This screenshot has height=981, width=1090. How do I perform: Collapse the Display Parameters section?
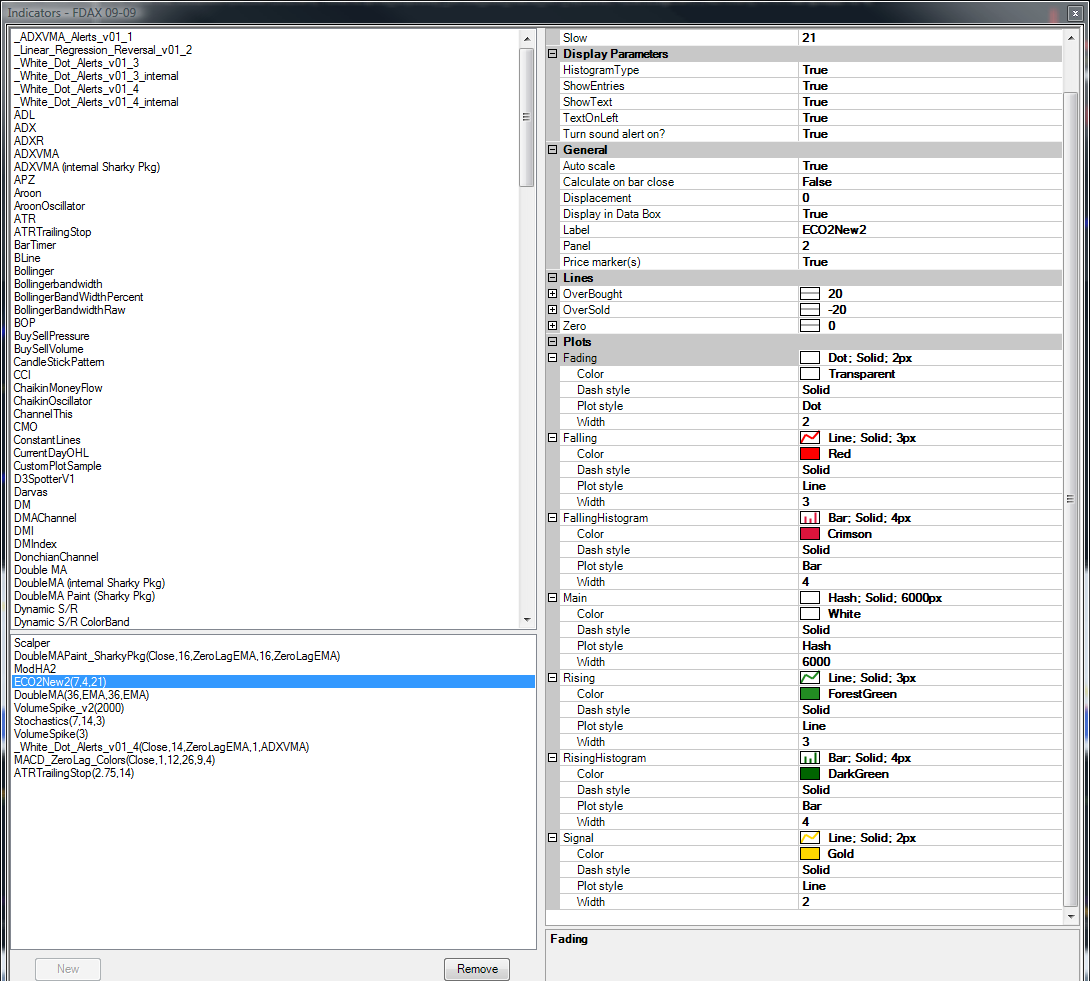click(553, 54)
